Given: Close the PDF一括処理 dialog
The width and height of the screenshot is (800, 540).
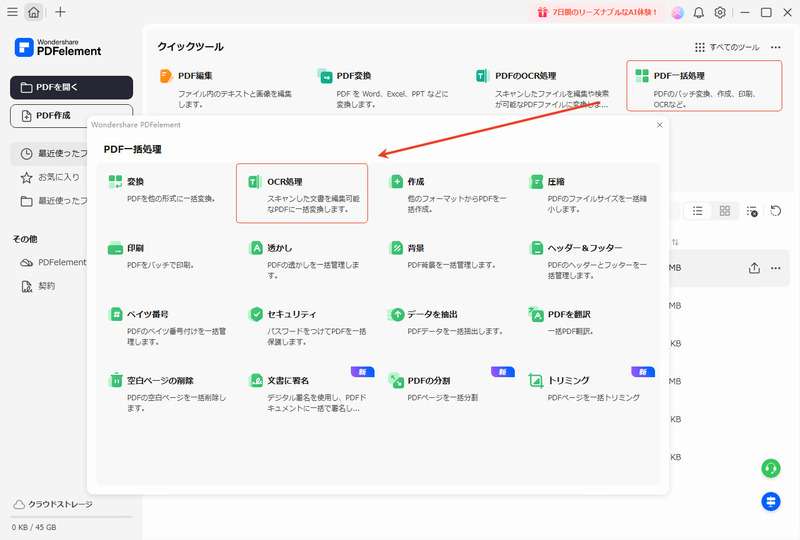Looking at the screenshot, I should [x=660, y=125].
